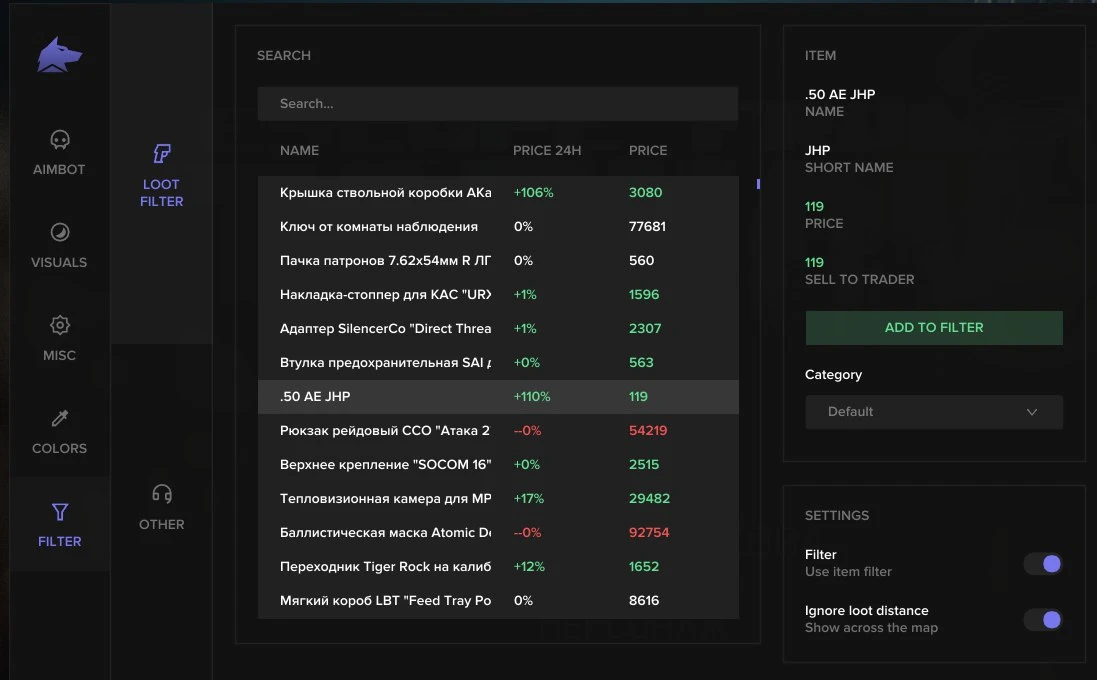
Task: Click the Category dropdown chevron arrow
Action: point(1031,412)
